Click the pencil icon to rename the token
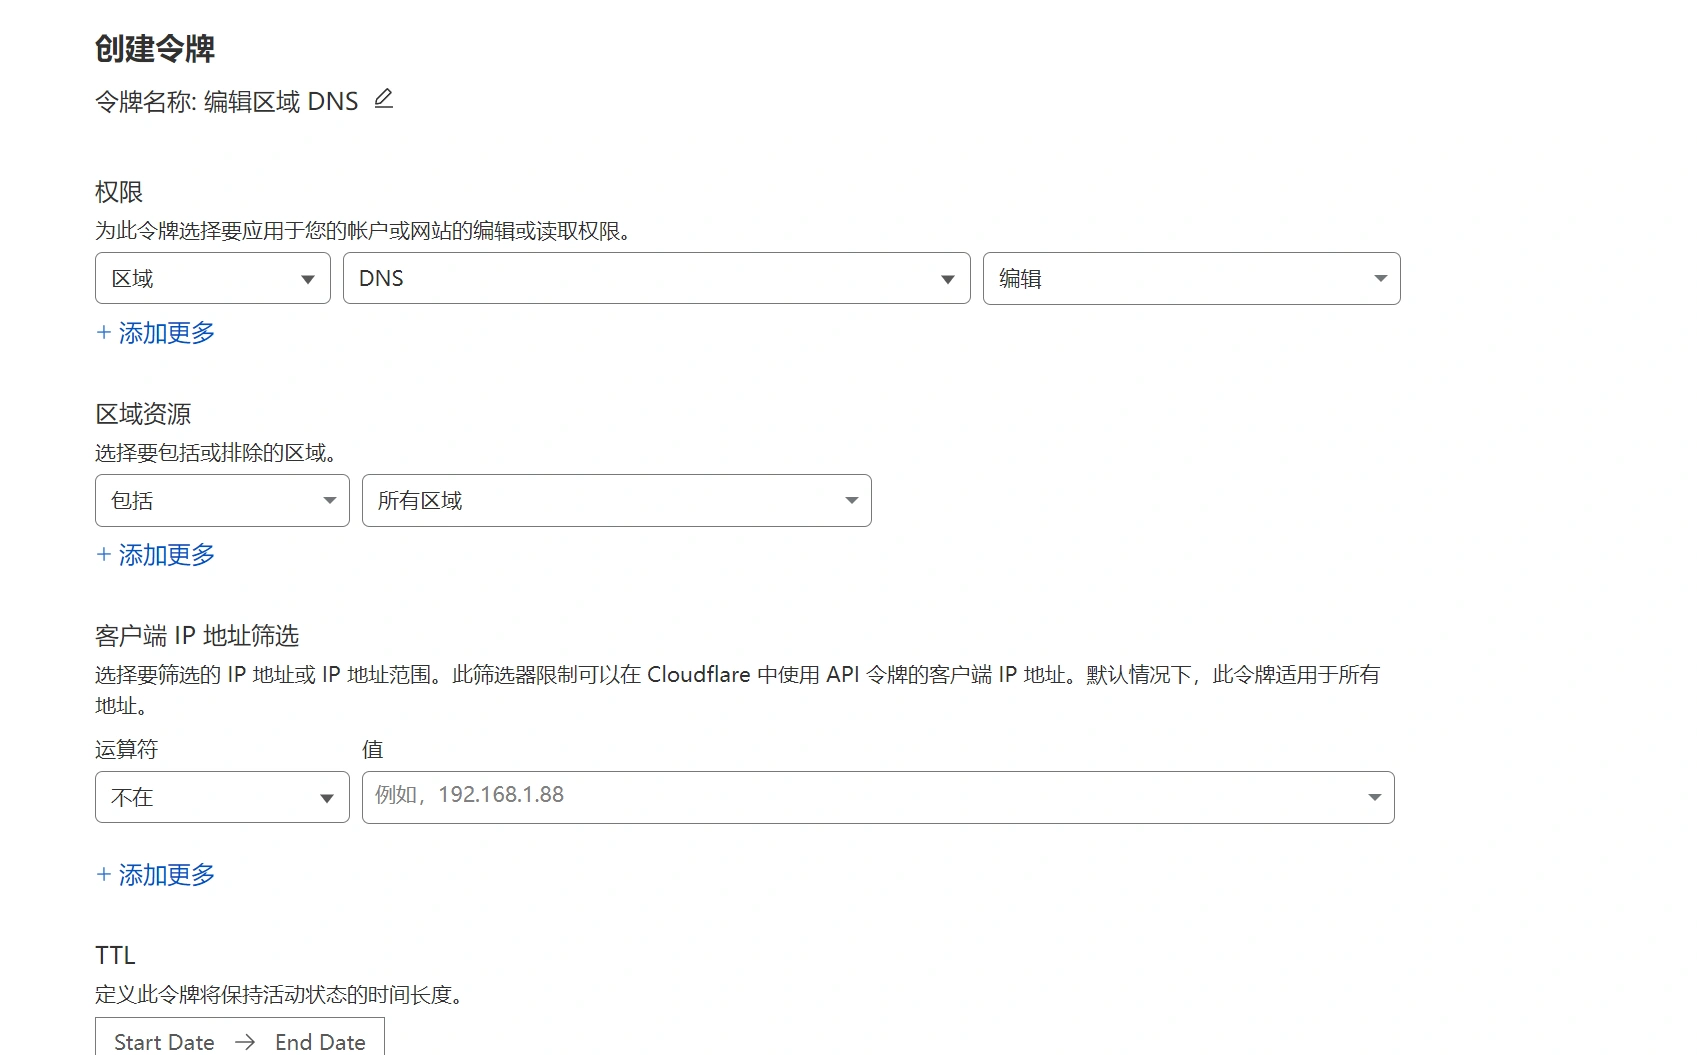1697x1055 pixels. pos(383,99)
